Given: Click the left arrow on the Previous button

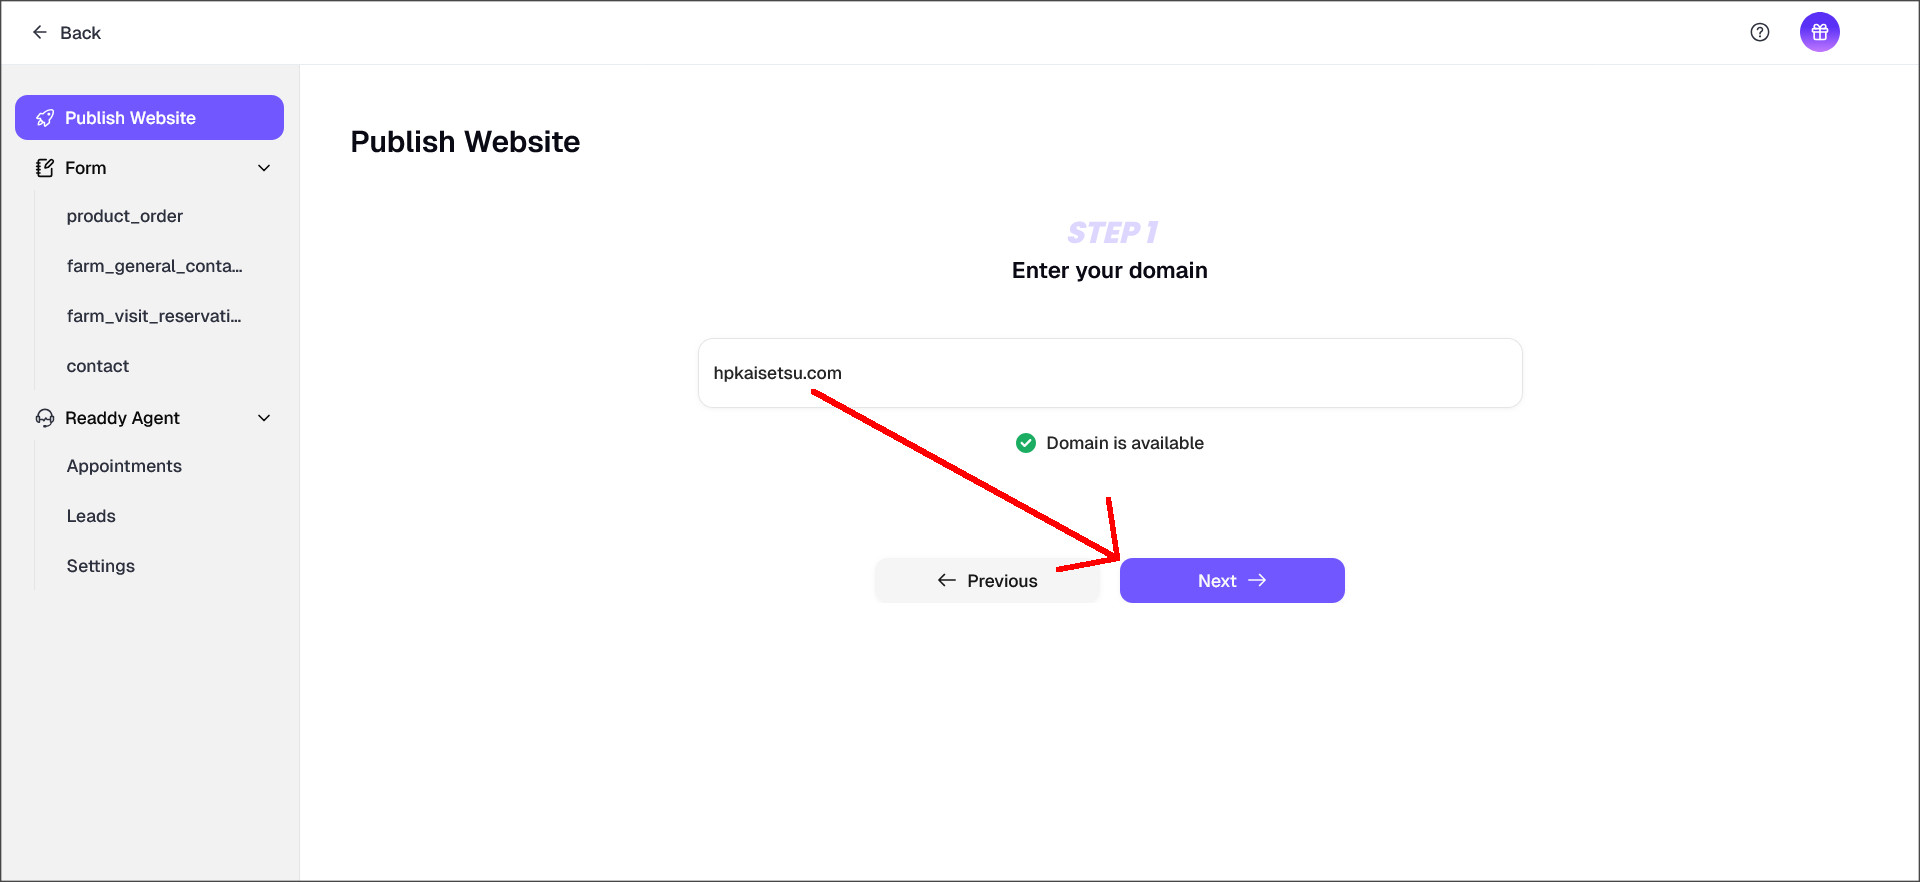Looking at the screenshot, I should click(x=946, y=580).
